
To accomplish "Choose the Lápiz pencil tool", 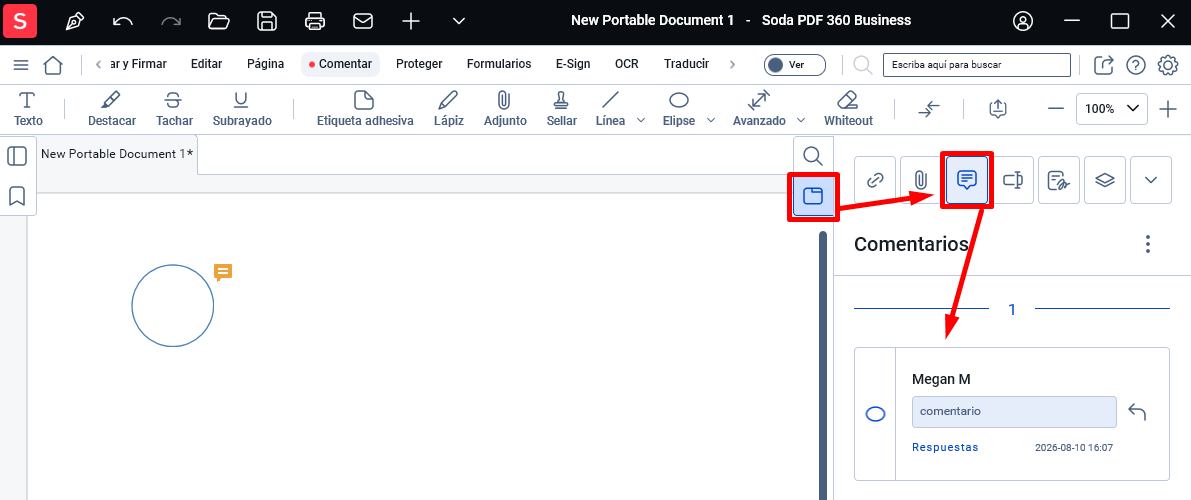I will click(448, 109).
